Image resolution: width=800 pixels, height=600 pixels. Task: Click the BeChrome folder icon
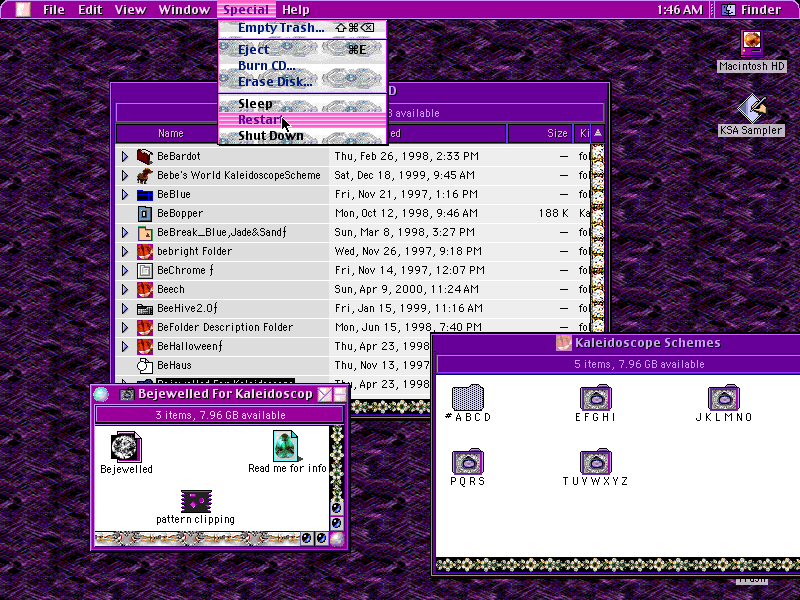coord(145,270)
